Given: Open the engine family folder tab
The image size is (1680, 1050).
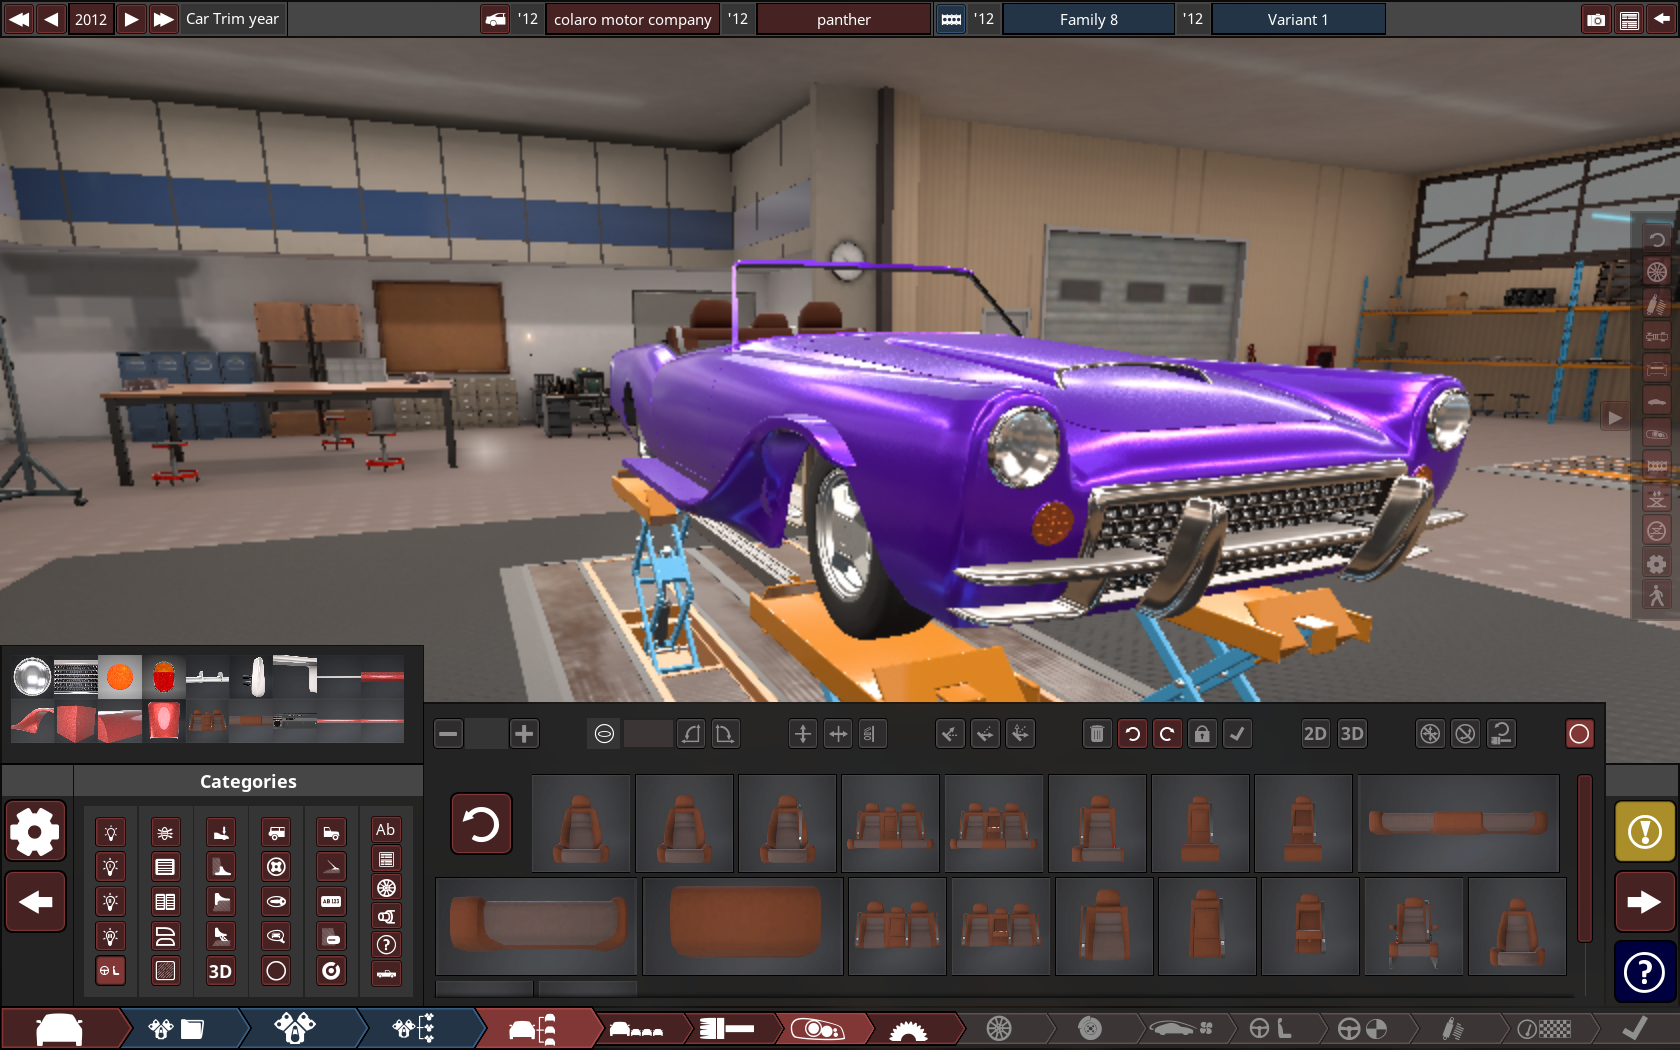Looking at the screenshot, I should click(178, 1028).
